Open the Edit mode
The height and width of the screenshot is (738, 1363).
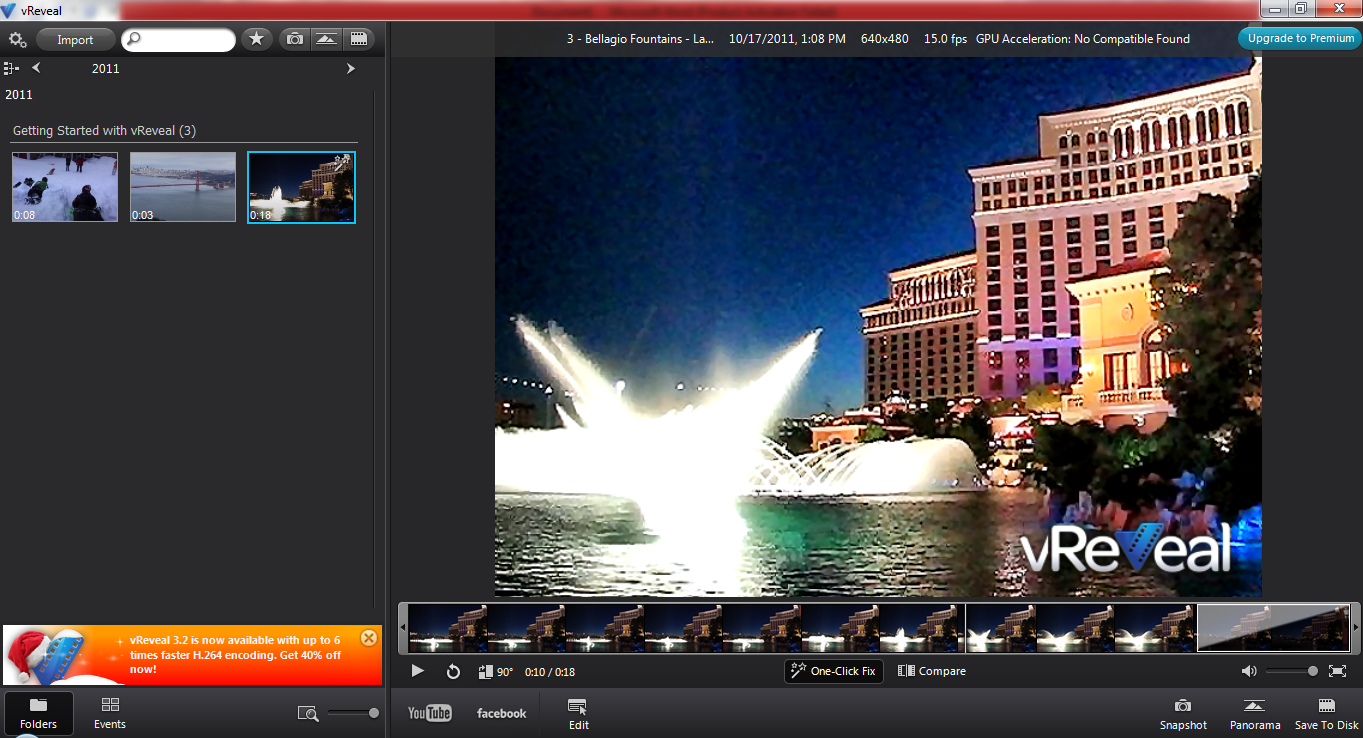578,714
